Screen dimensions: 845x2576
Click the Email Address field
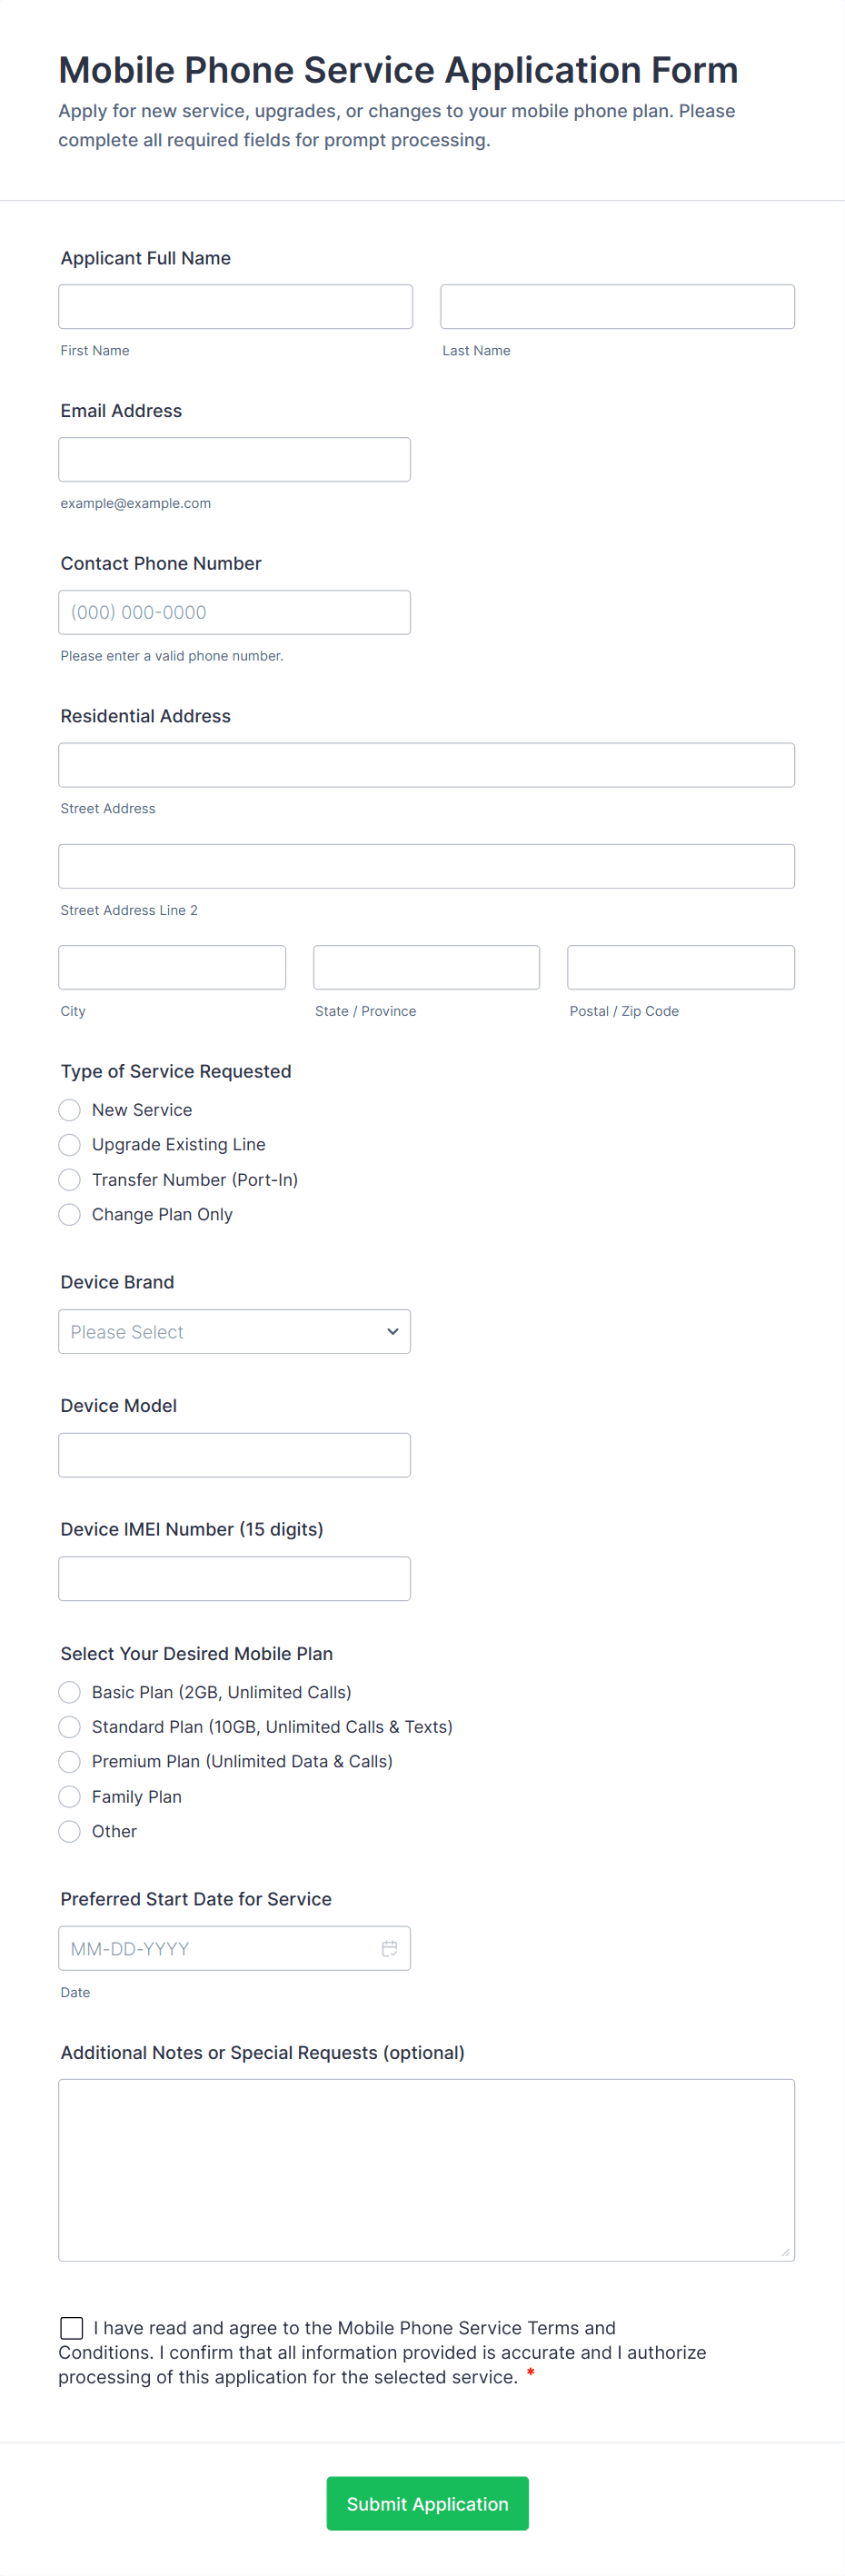(234, 460)
